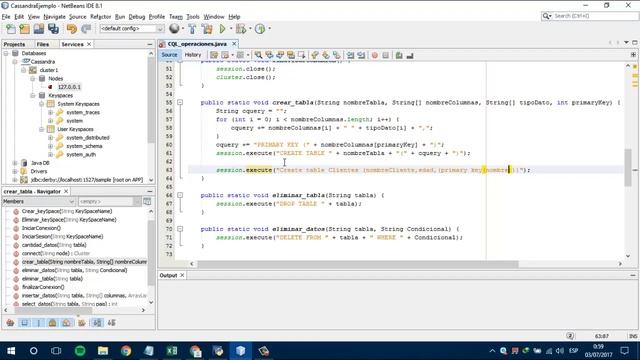640x360 pixels.
Task: Click the New File toolbar icon
Action: pos(11,29)
